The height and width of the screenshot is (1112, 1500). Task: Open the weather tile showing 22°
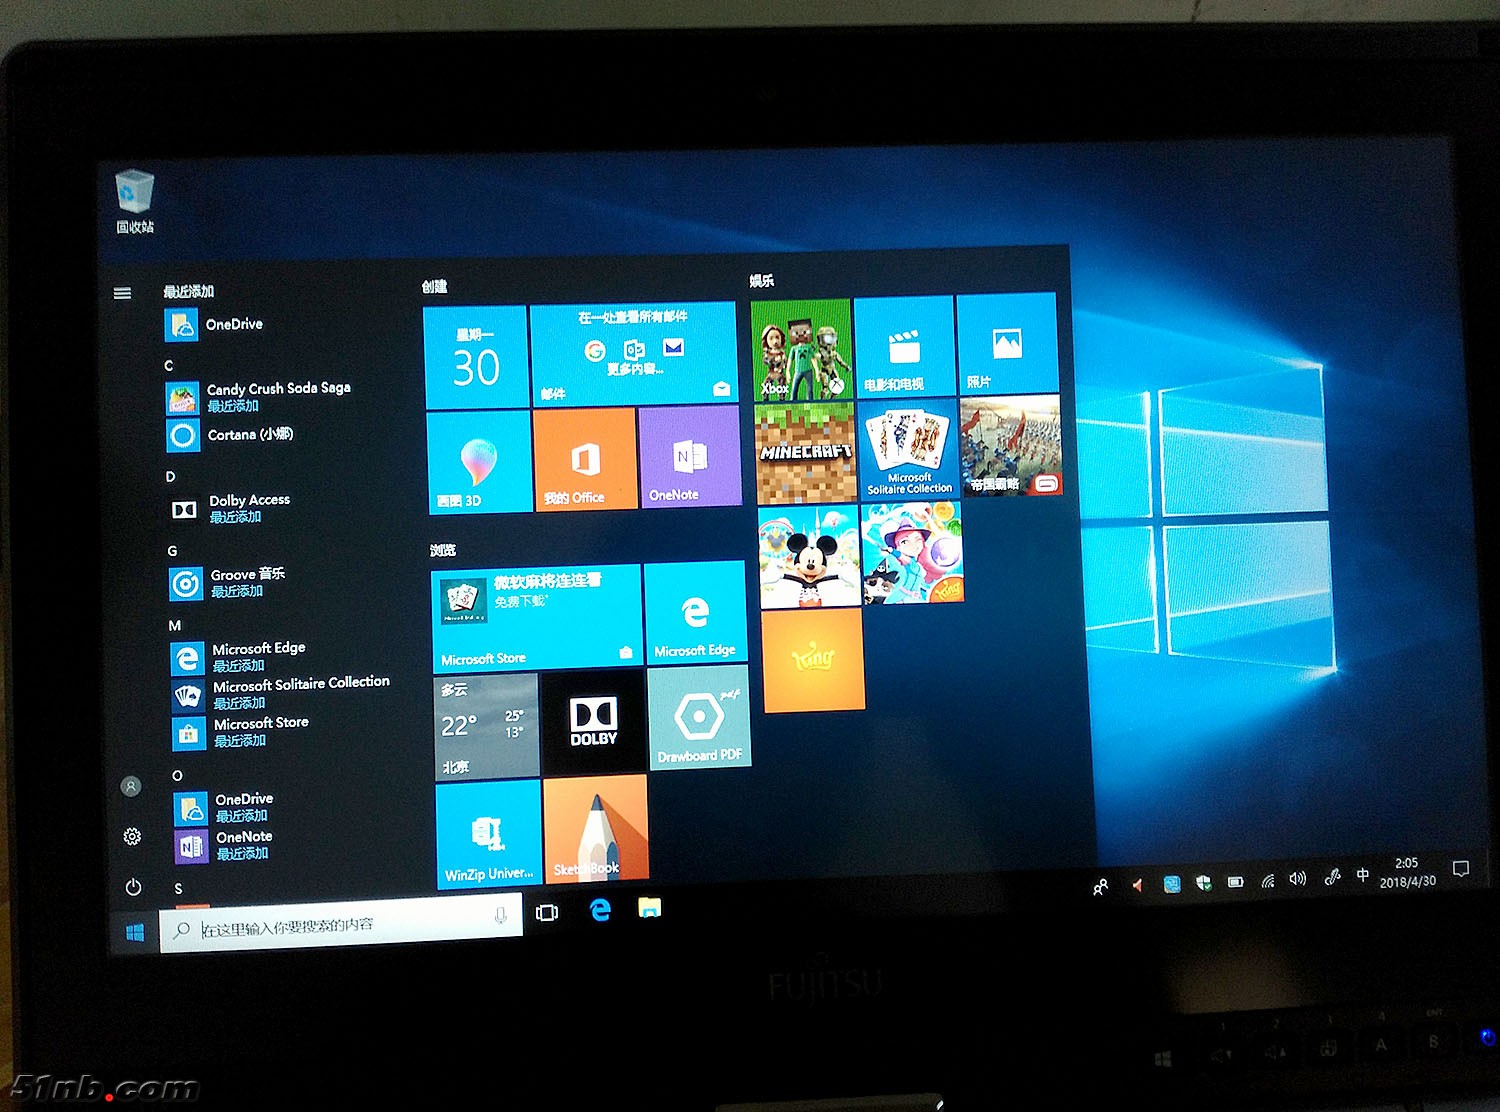487,726
